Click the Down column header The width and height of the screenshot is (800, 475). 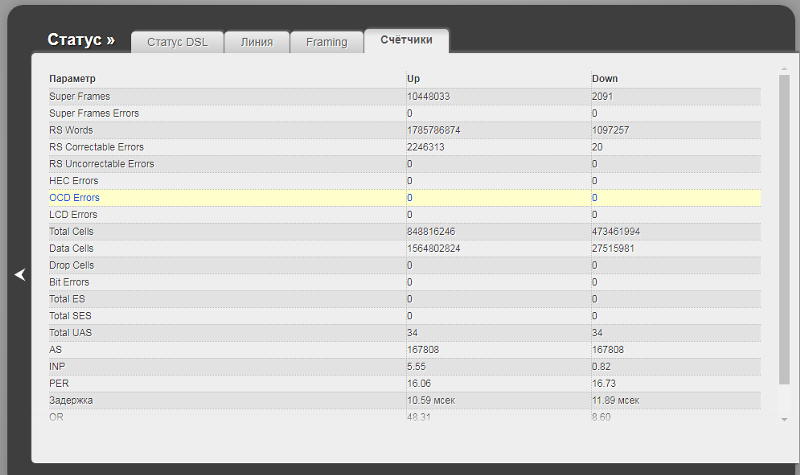click(x=604, y=78)
